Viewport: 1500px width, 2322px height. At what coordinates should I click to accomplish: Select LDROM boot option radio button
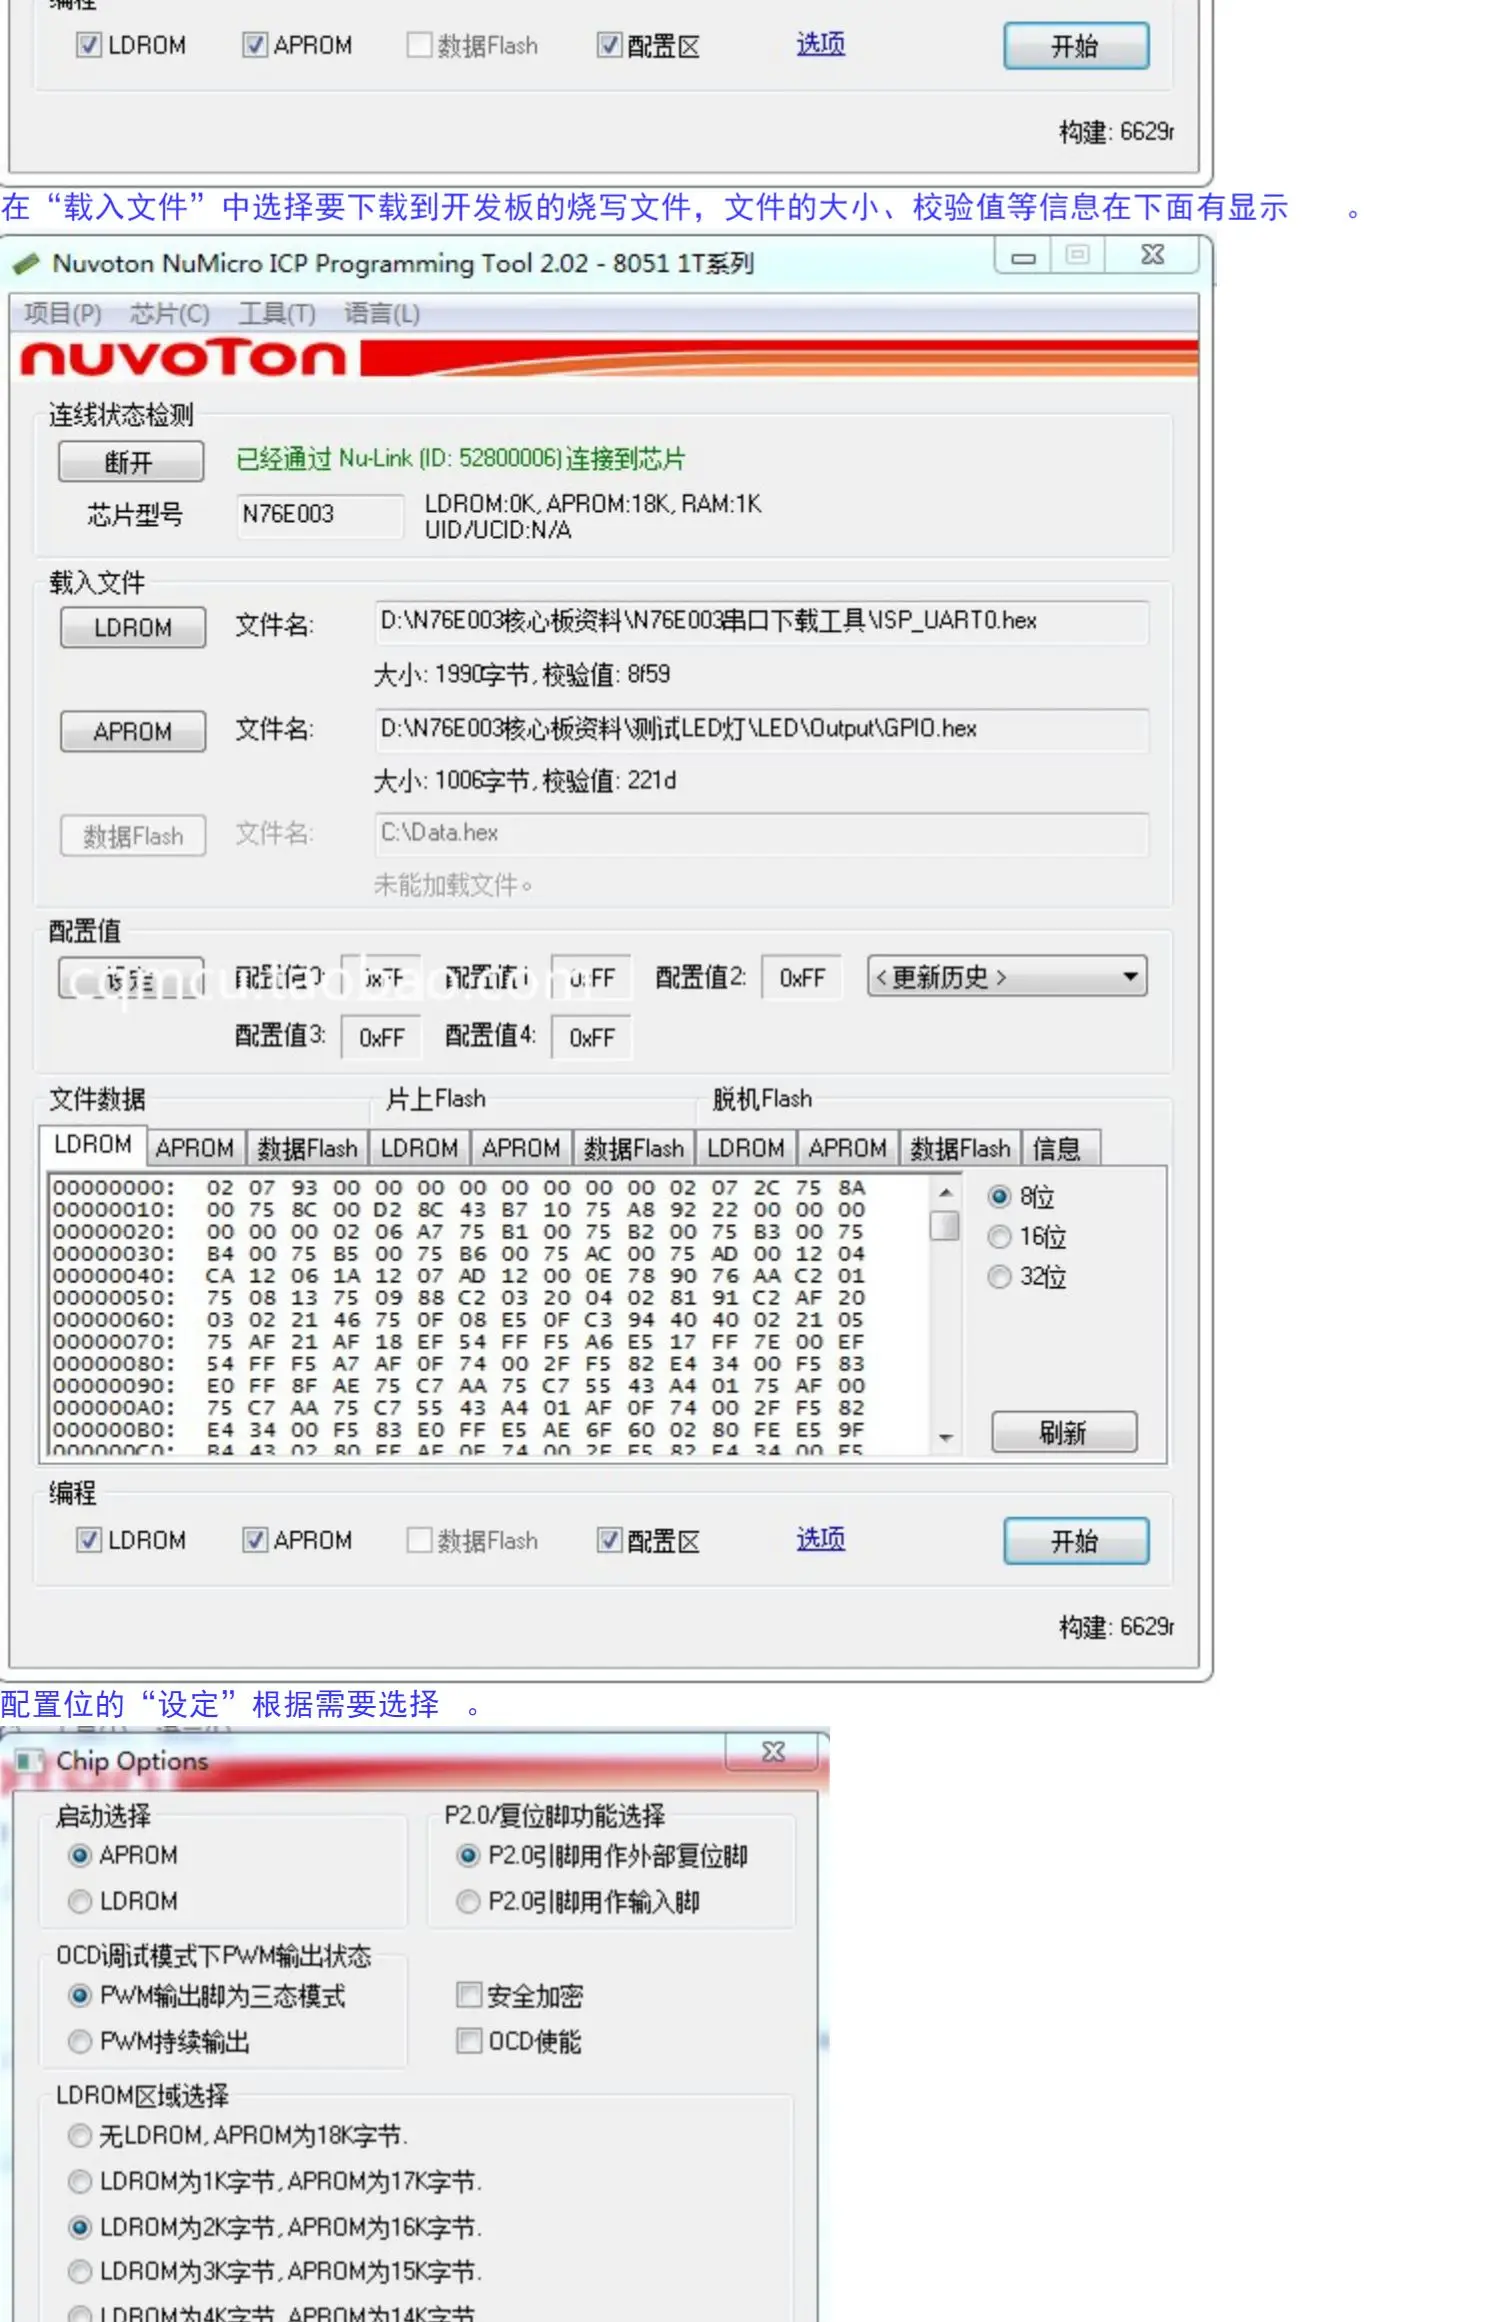click(x=80, y=1901)
